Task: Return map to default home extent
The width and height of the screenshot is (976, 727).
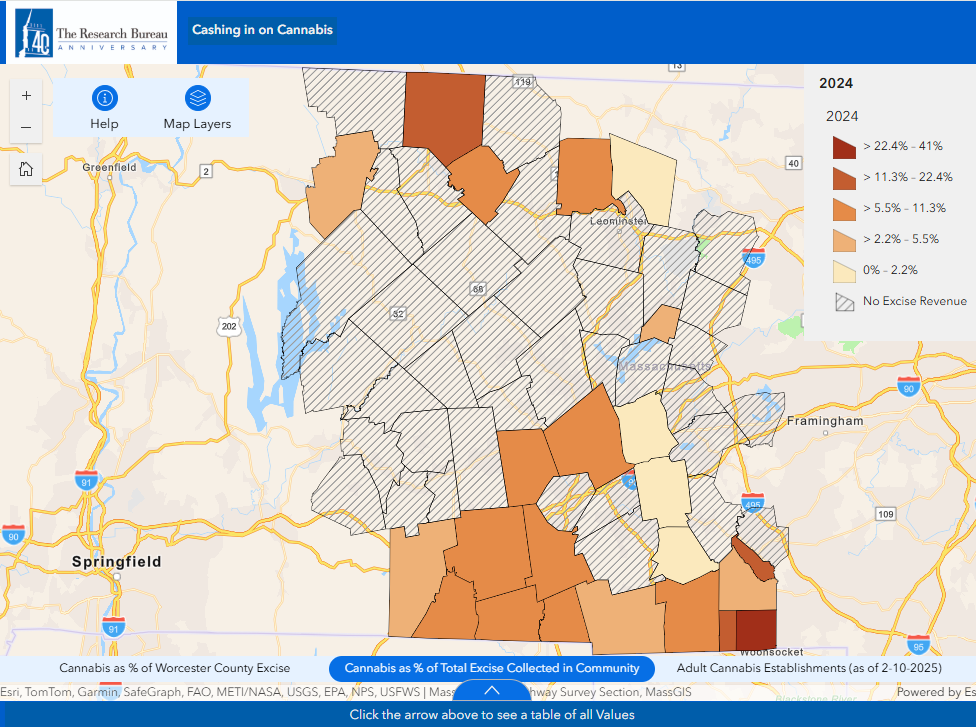Action: coord(26,169)
